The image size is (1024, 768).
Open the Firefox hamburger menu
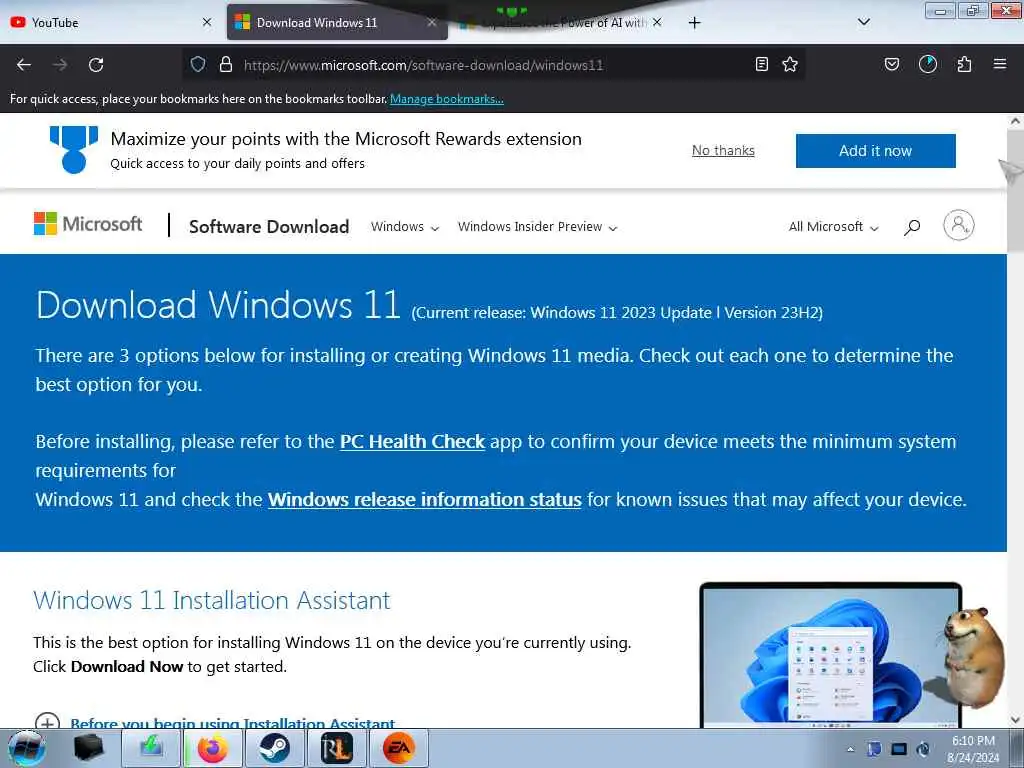point(1000,64)
